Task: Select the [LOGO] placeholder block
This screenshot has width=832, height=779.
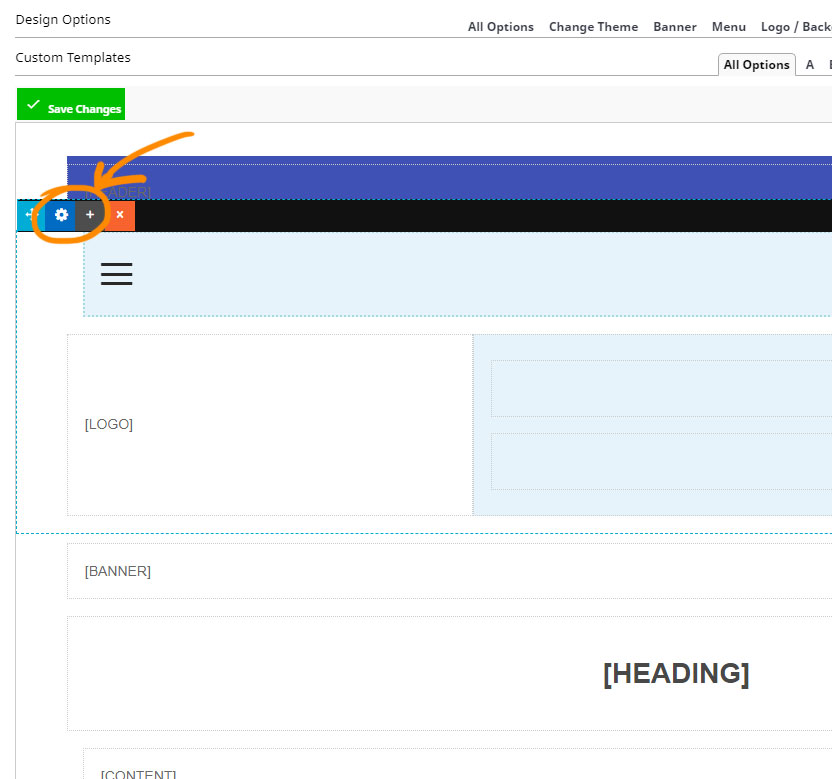Action: (x=109, y=424)
